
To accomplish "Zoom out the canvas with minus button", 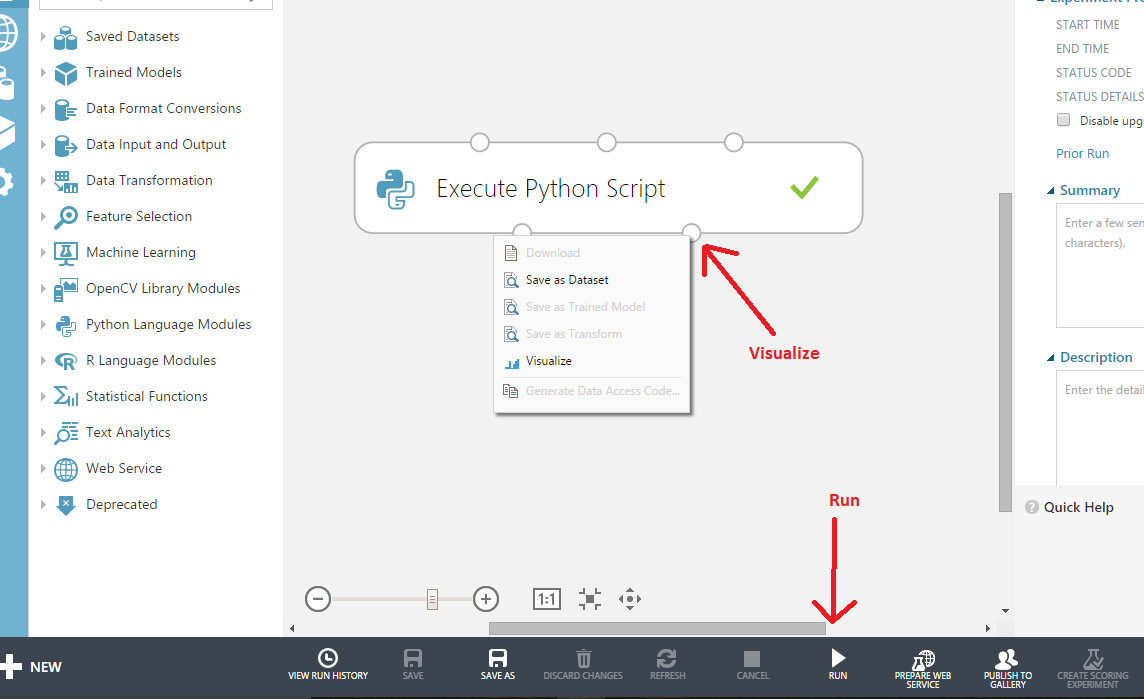I will click(x=318, y=599).
